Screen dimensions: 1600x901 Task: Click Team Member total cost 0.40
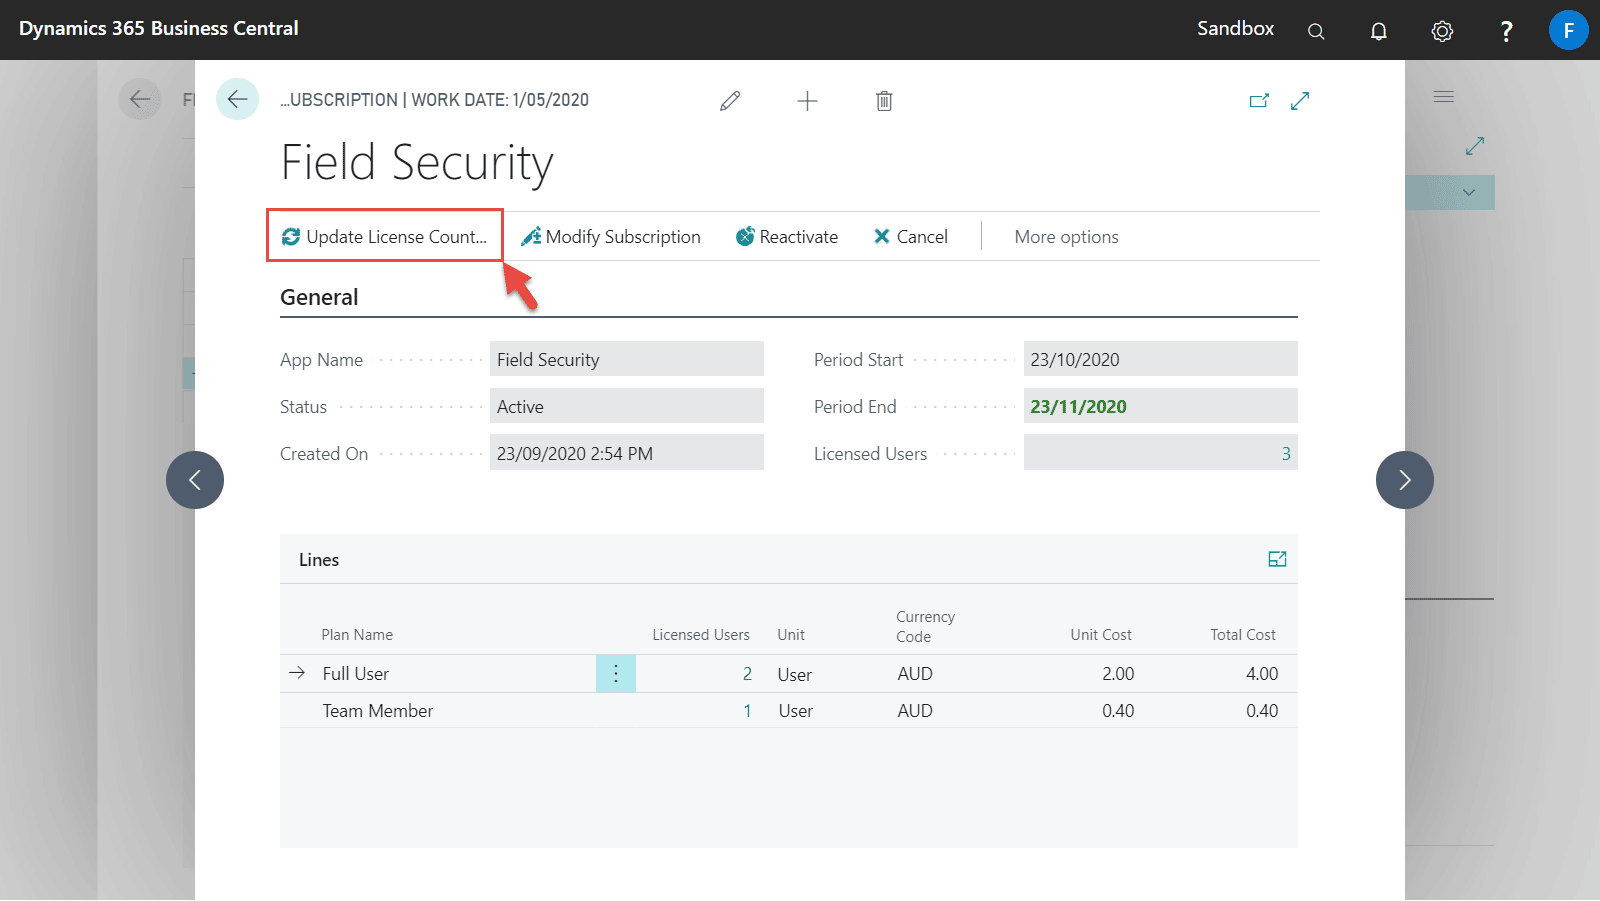(1262, 711)
